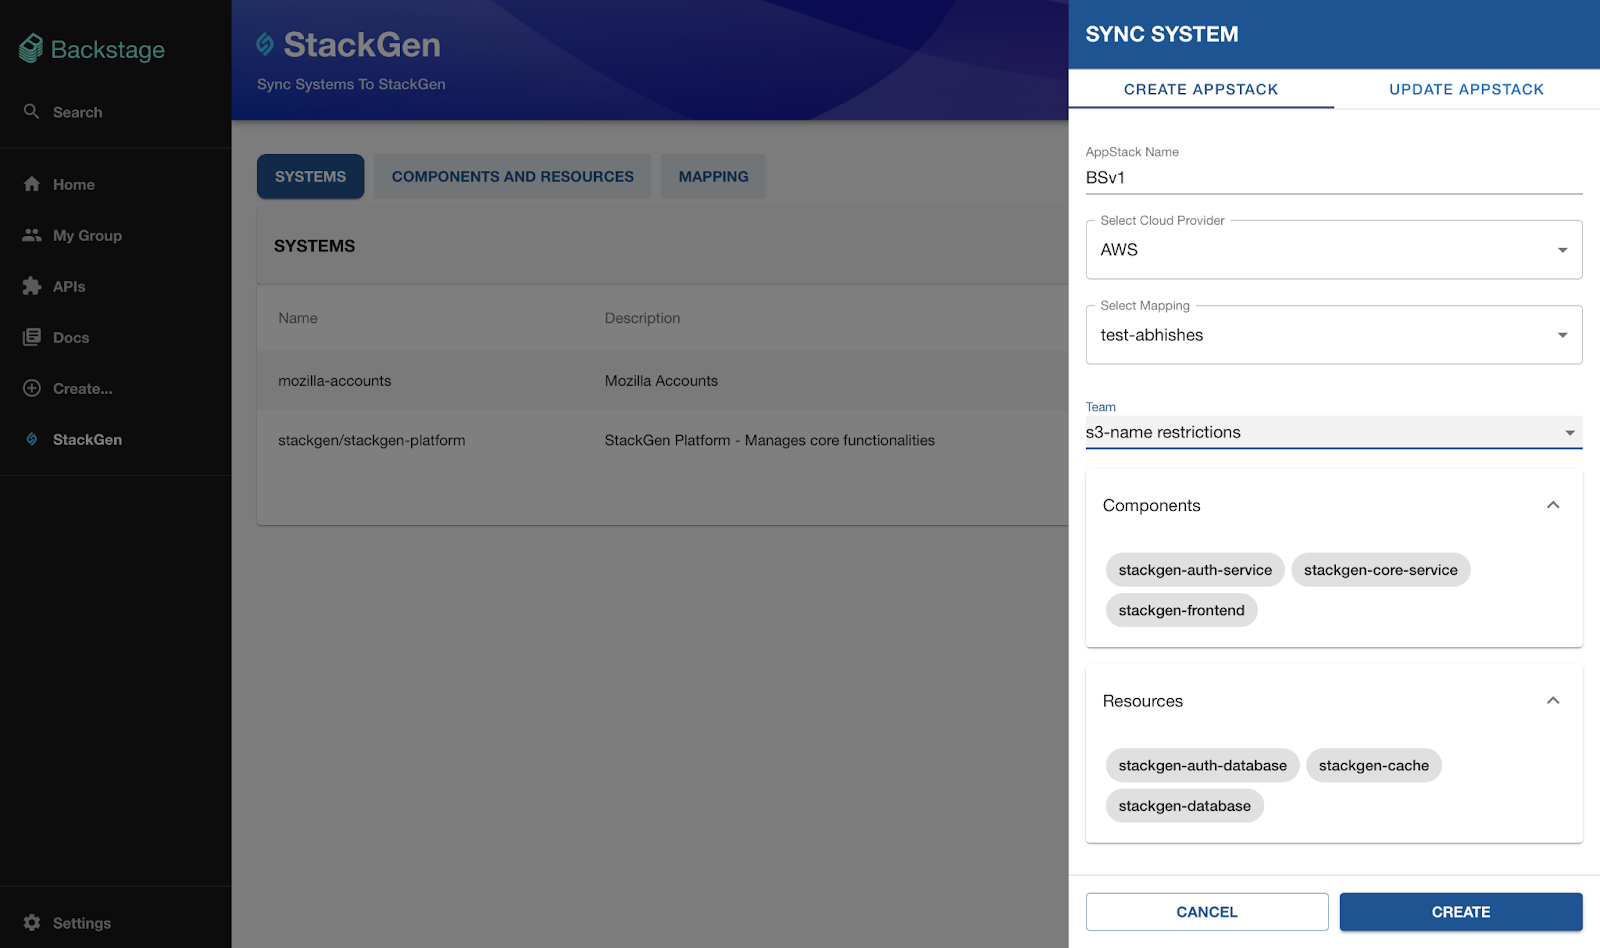Click the Sync Systems To StackGen subtitle
This screenshot has width=1600, height=948.
[351, 84]
